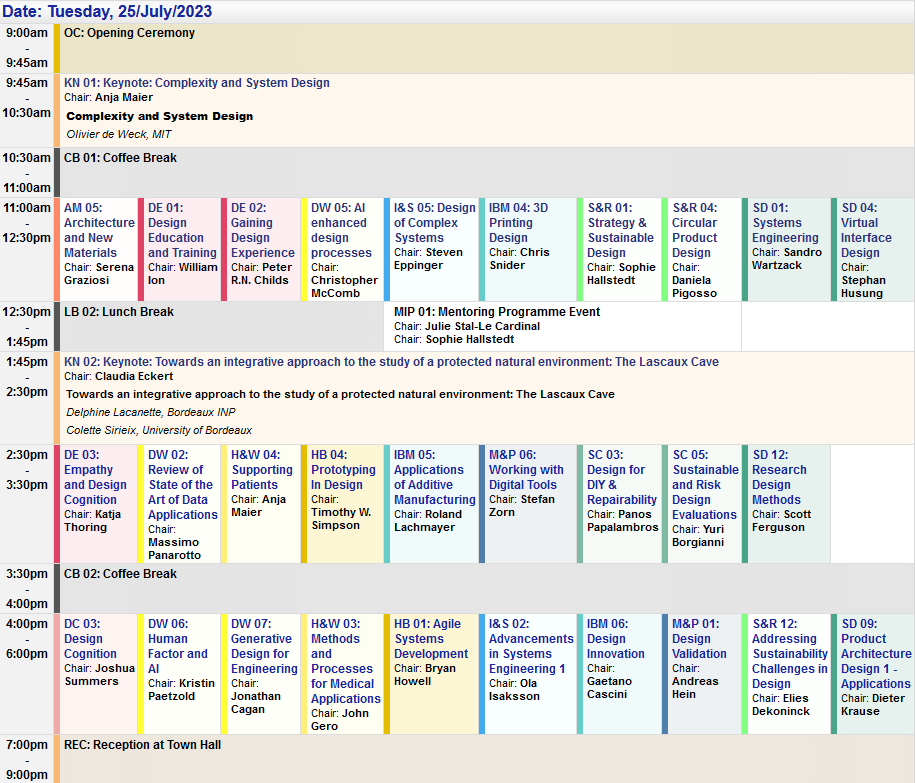916x783 pixels.
Task: Open SD 01 Systems Engineering session
Action: coord(785,223)
